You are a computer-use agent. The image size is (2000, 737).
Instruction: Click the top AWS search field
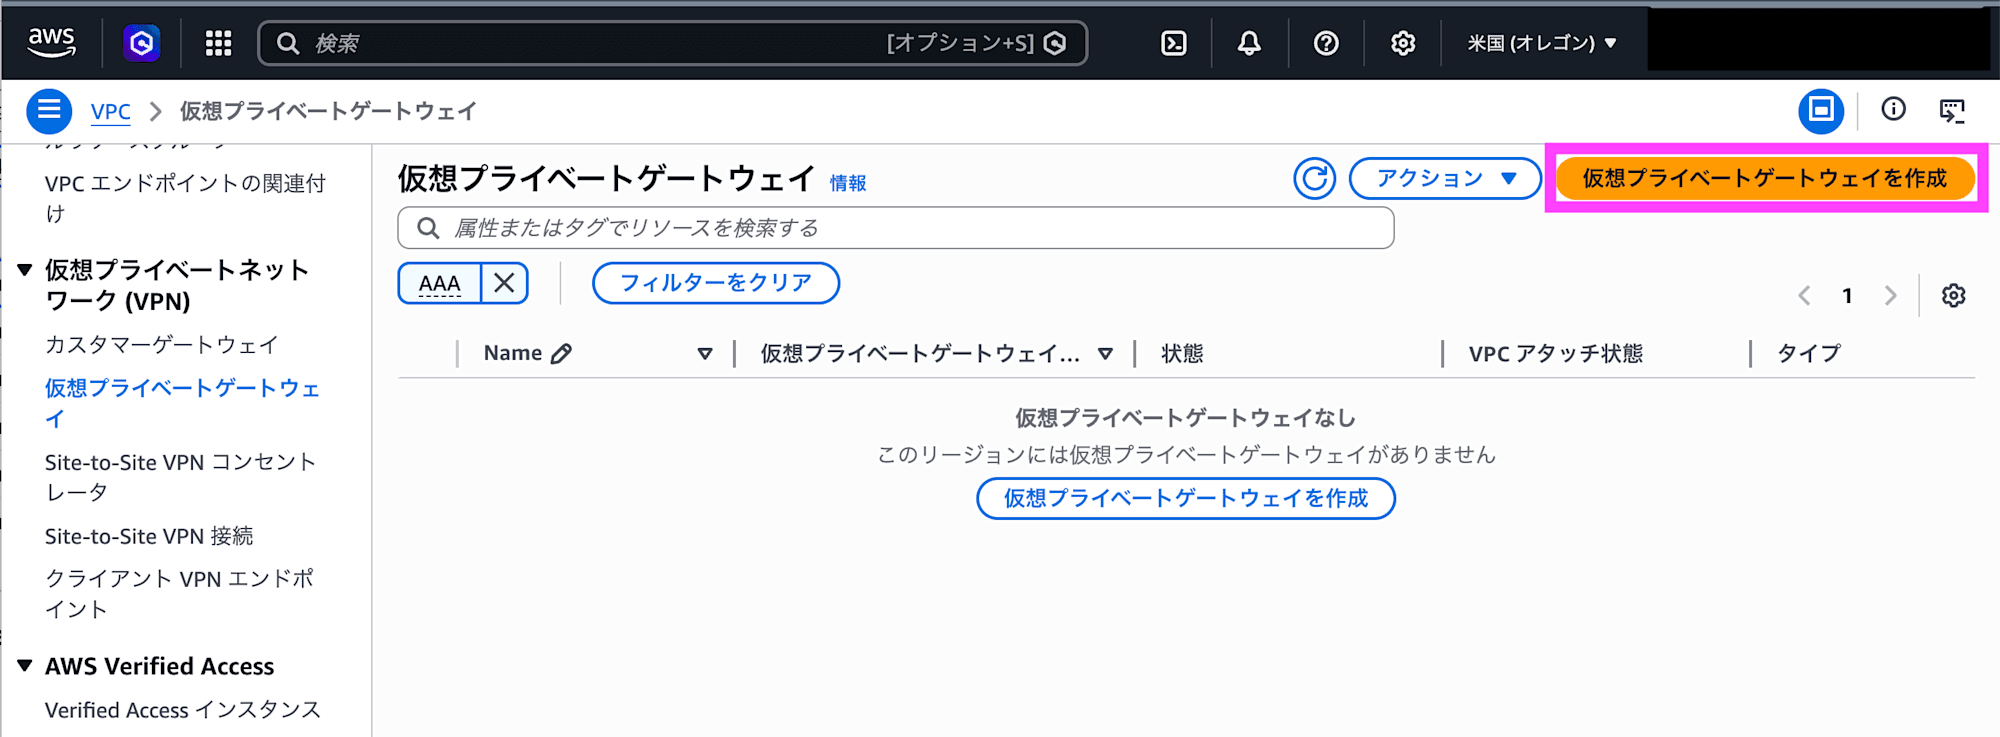point(672,43)
